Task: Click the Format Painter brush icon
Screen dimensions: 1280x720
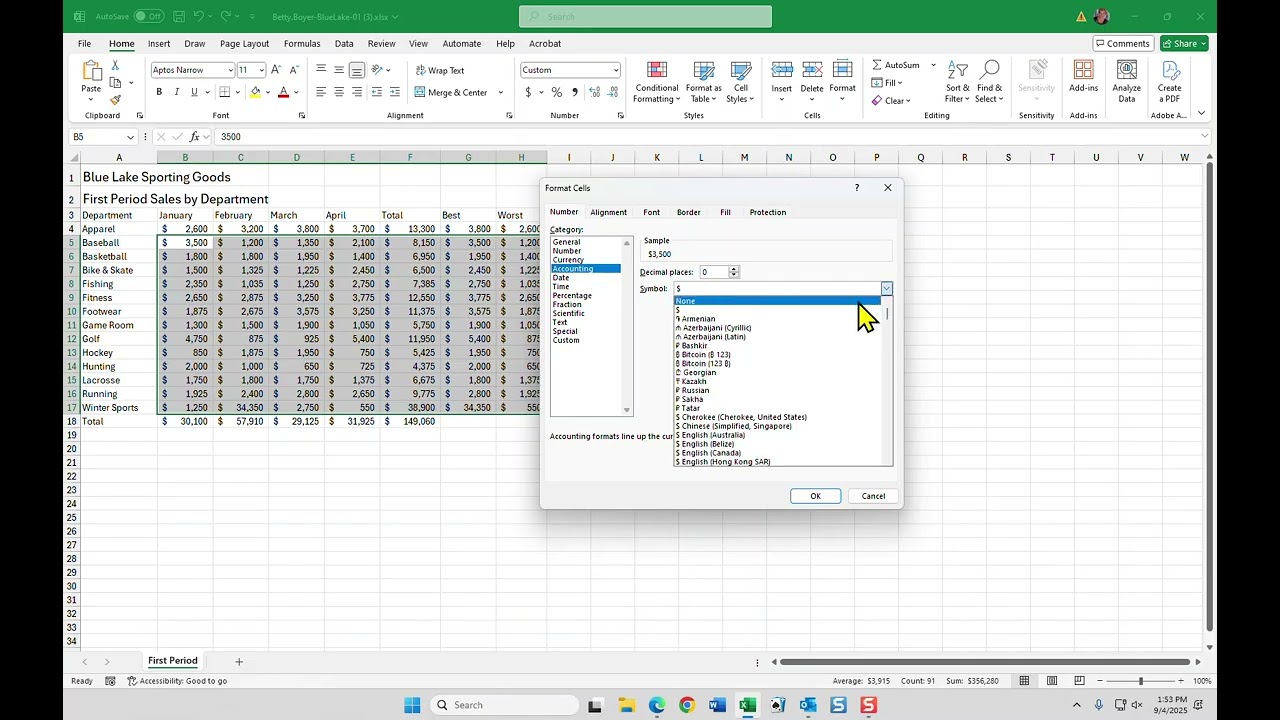Action: (115, 99)
